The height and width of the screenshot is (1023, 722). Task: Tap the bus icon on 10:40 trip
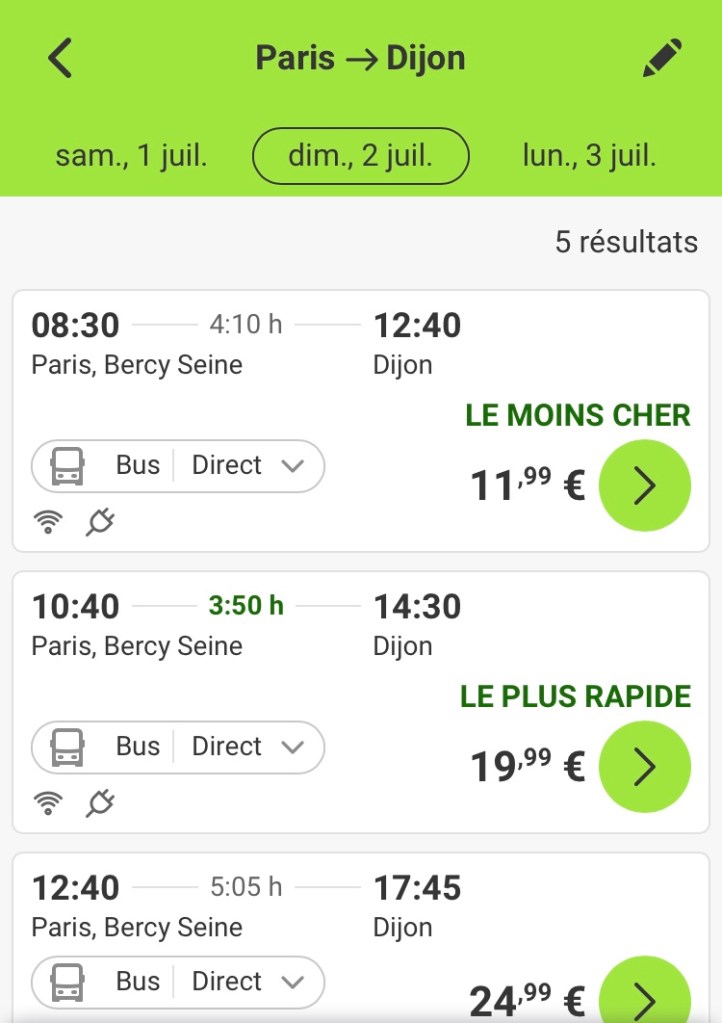tap(67, 747)
